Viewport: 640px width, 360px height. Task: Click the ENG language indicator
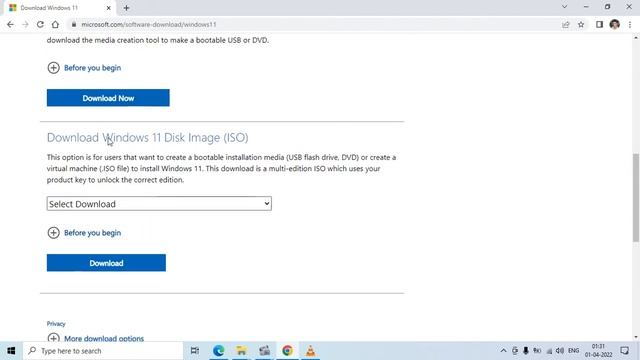[573, 351]
